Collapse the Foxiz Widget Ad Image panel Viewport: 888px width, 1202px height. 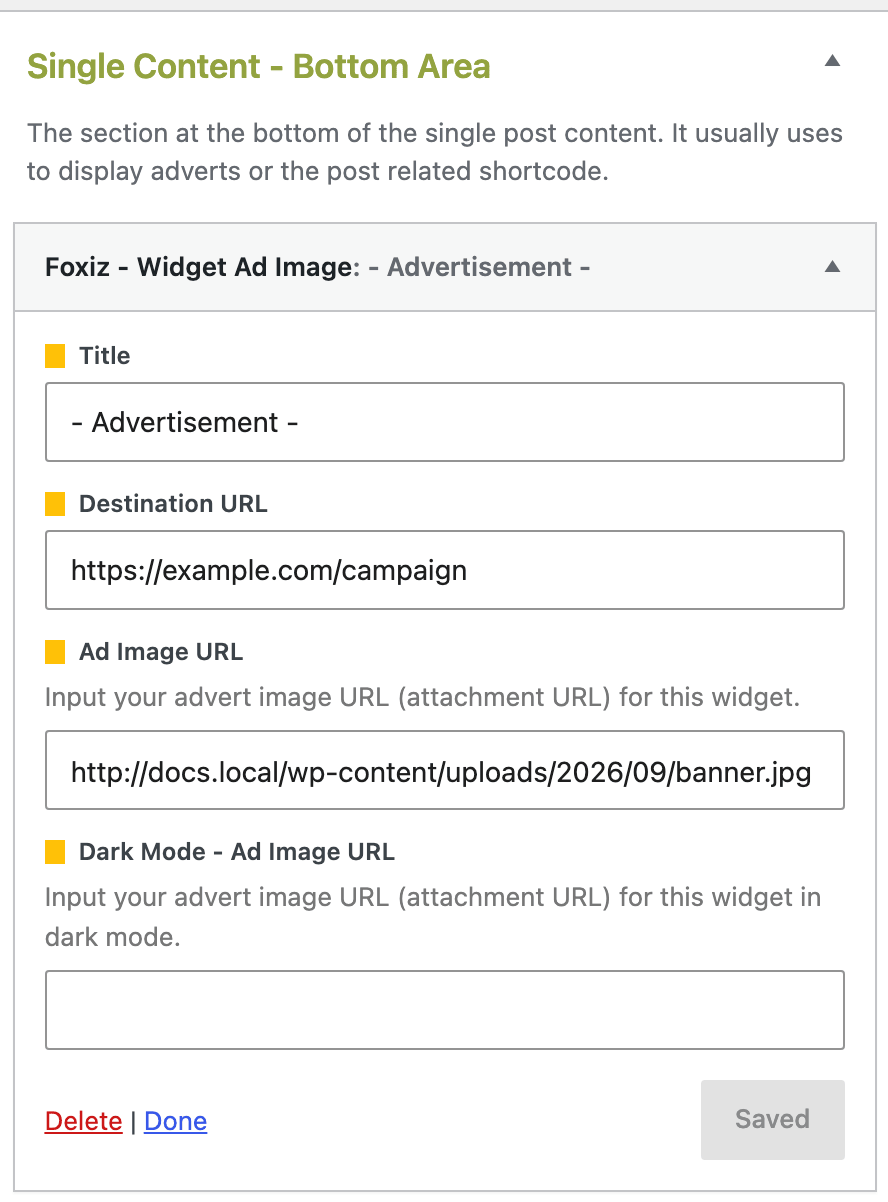click(x=832, y=267)
